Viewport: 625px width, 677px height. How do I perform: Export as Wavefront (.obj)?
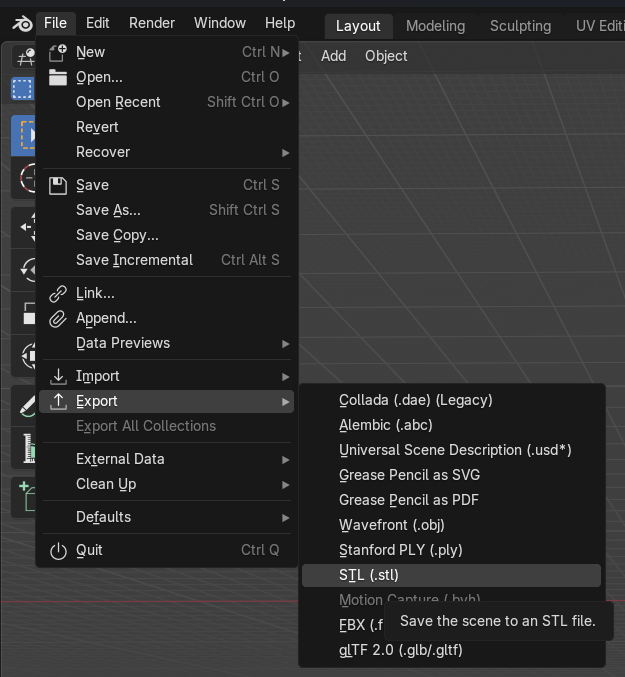[x=451, y=525]
